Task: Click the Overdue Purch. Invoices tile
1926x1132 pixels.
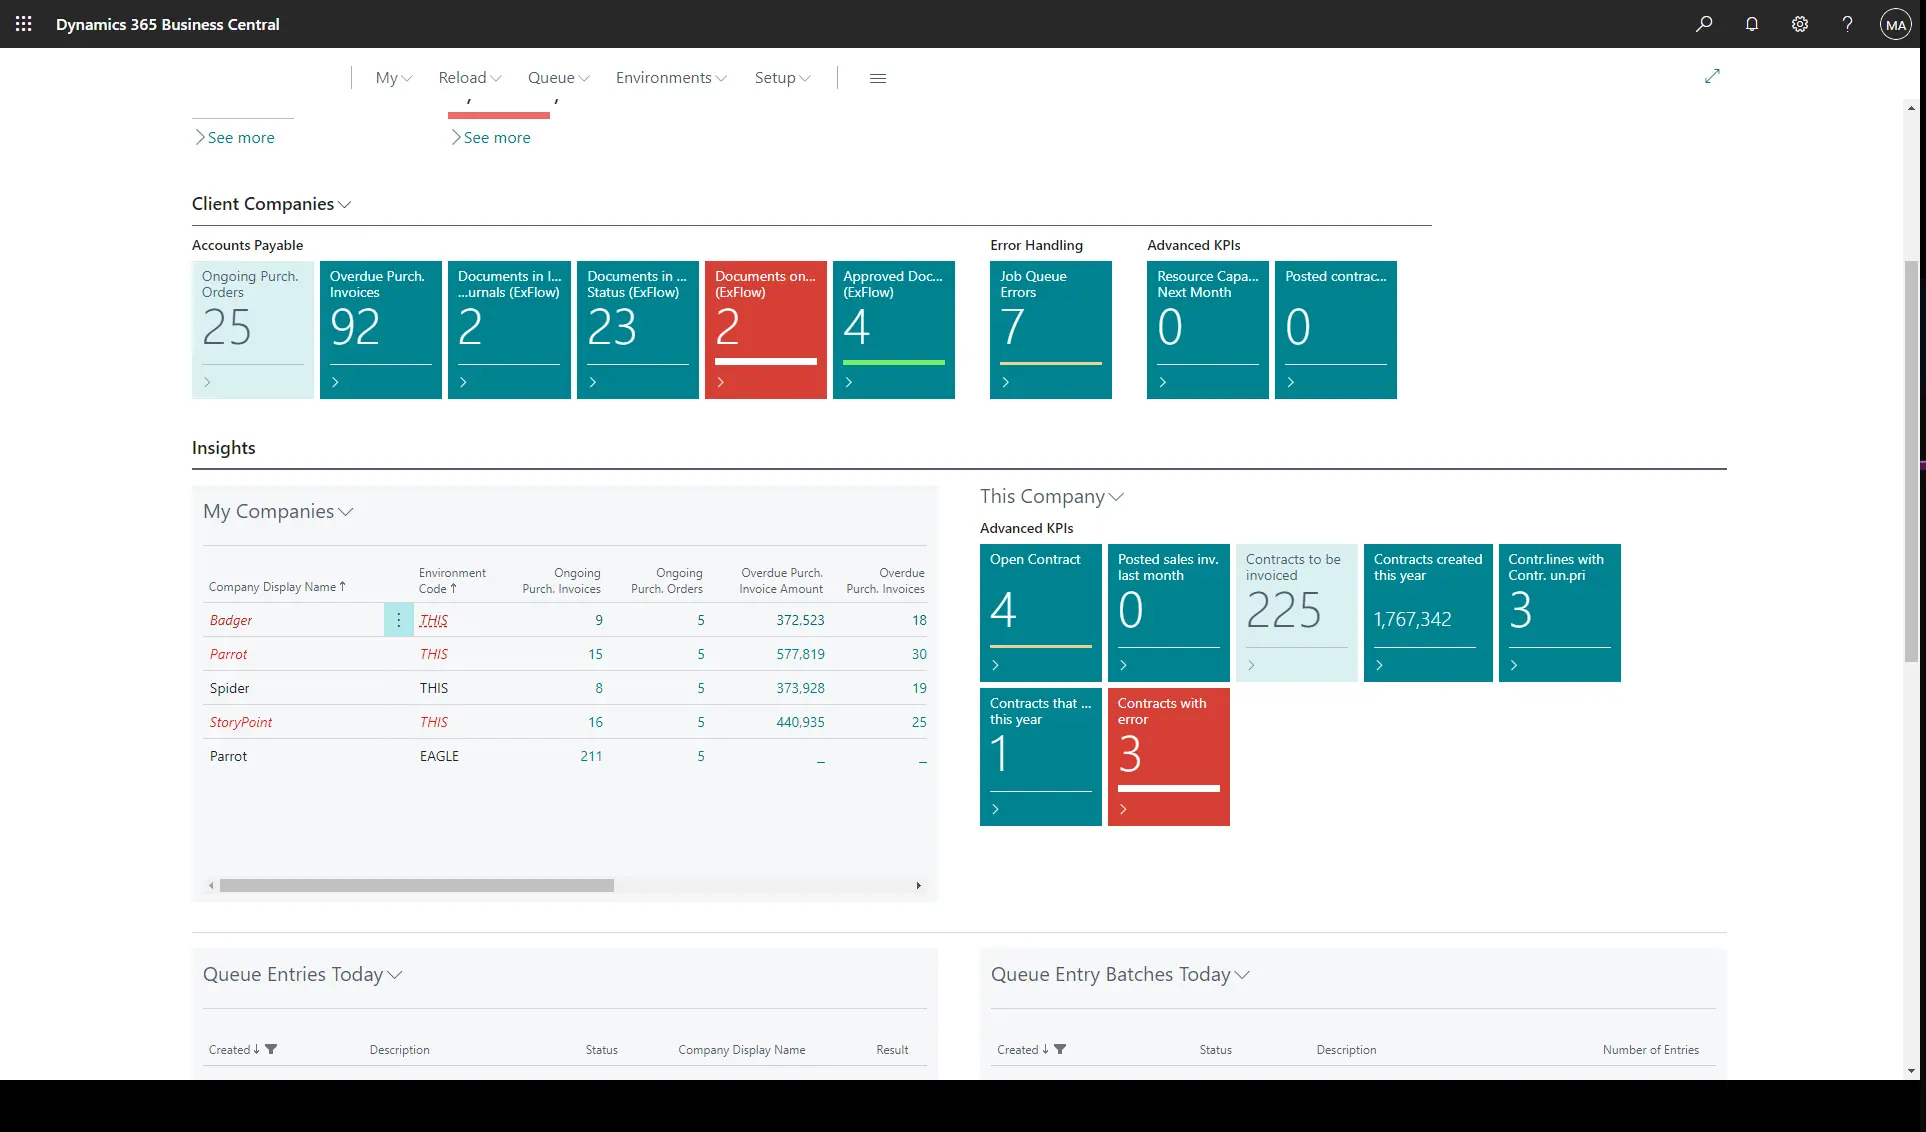Action: pos(381,329)
